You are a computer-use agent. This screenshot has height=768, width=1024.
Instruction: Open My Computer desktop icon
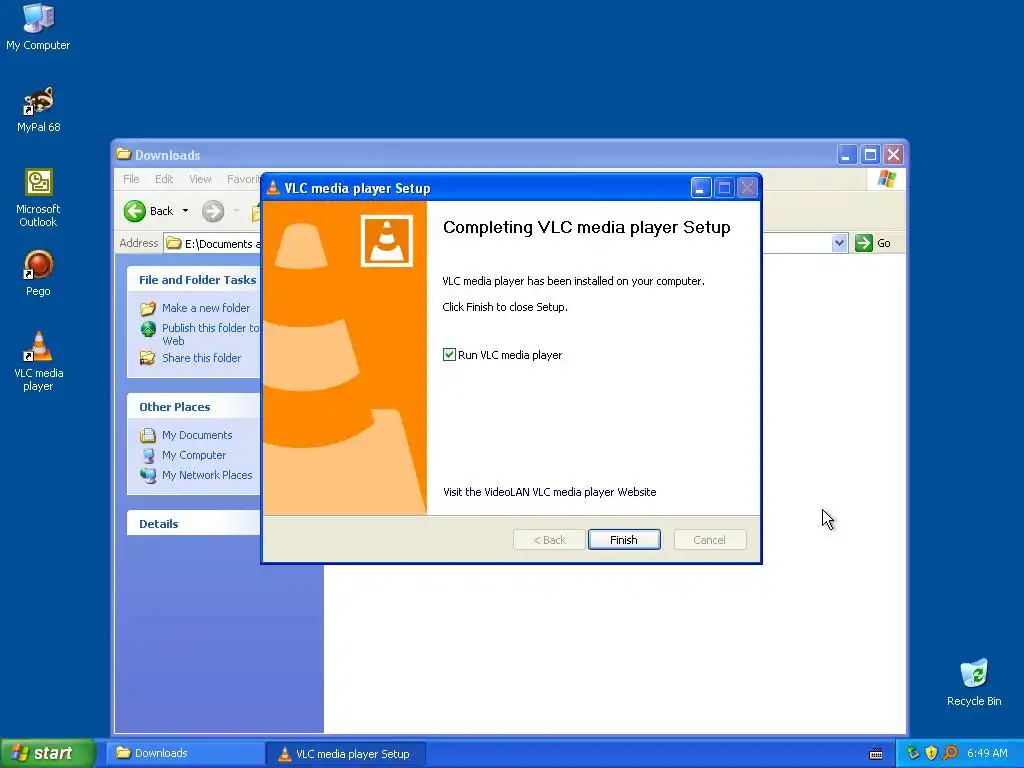pos(38,27)
